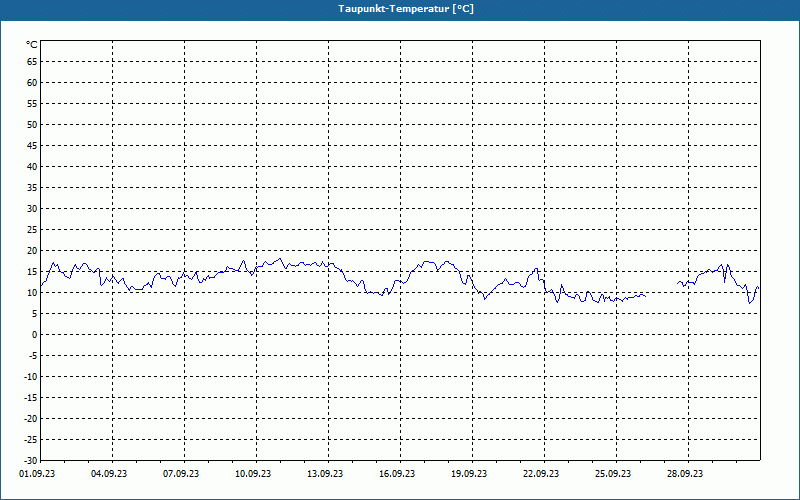This screenshot has height=500, width=800.
Task: Select the 5 value on y-axis
Action: pos(35,314)
